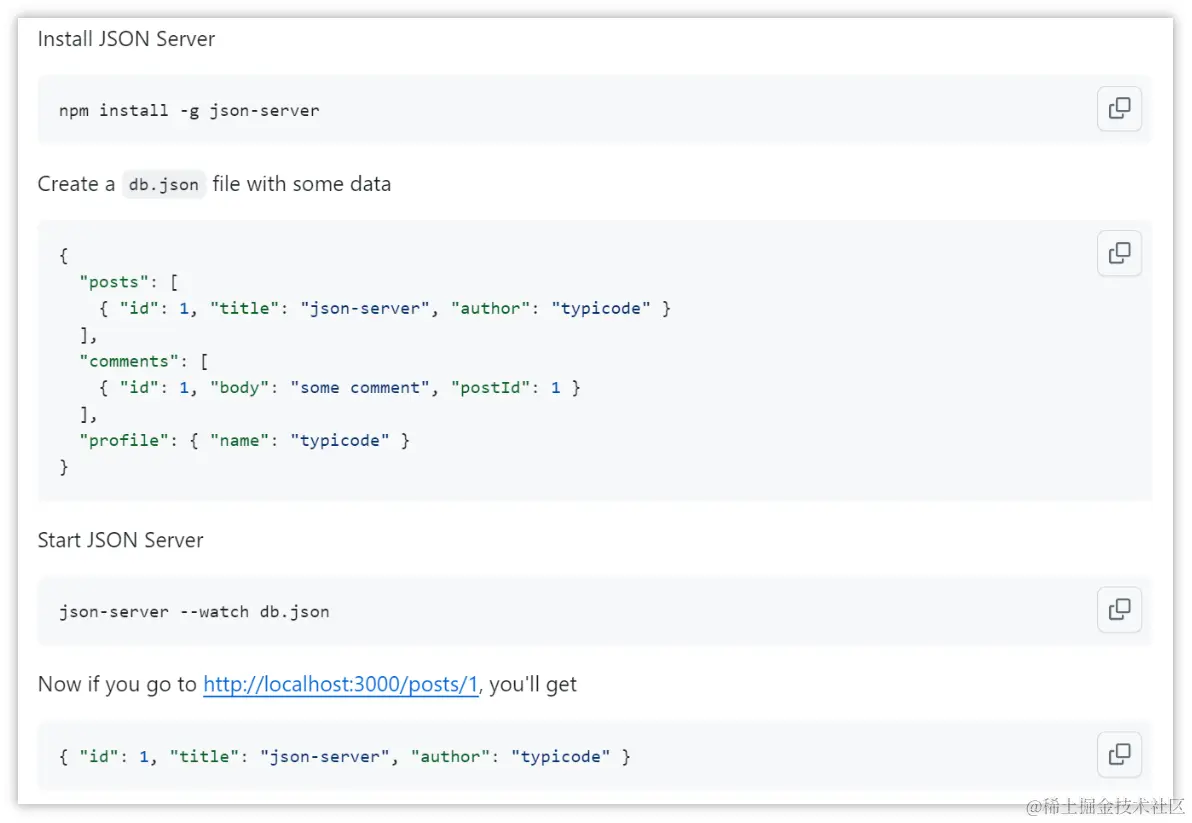1192x823 pixels.
Task: Click the bottom copy-to-clipboard icon
Action: click(1119, 755)
